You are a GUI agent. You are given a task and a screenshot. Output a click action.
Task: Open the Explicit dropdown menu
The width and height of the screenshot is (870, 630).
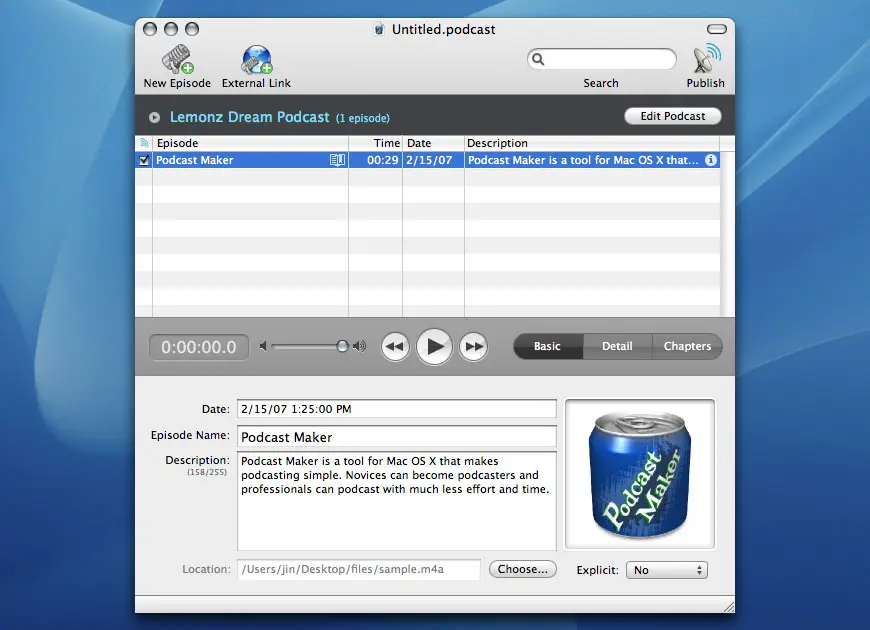(x=666, y=570)
